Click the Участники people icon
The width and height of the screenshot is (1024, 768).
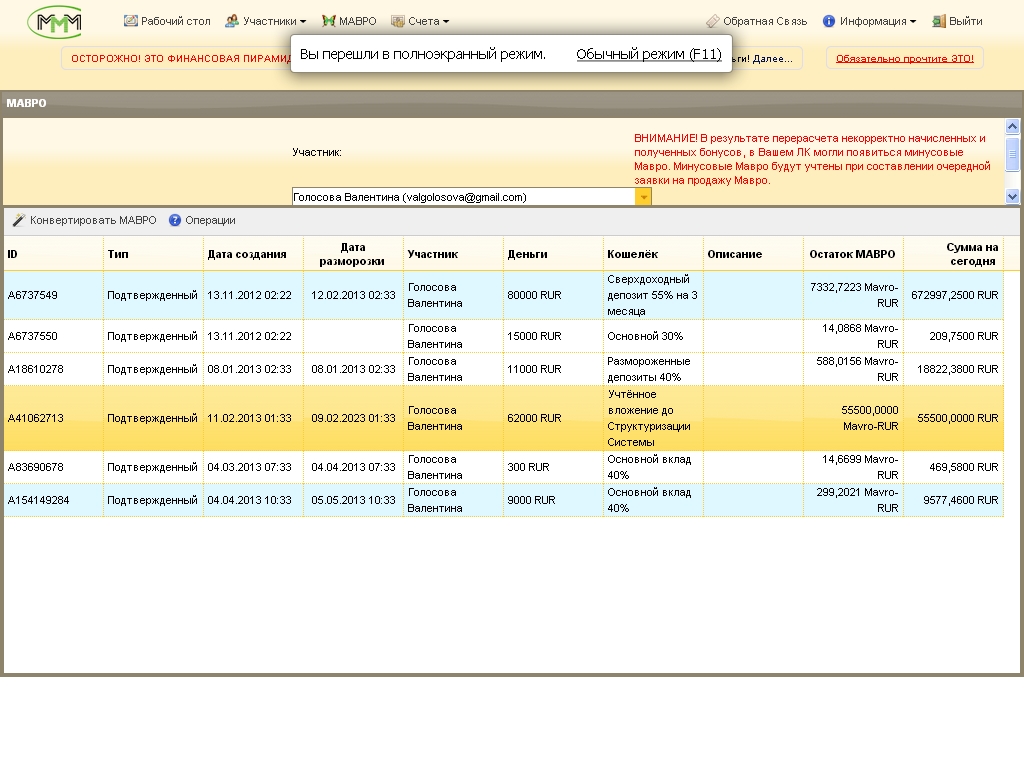[232, 21]
